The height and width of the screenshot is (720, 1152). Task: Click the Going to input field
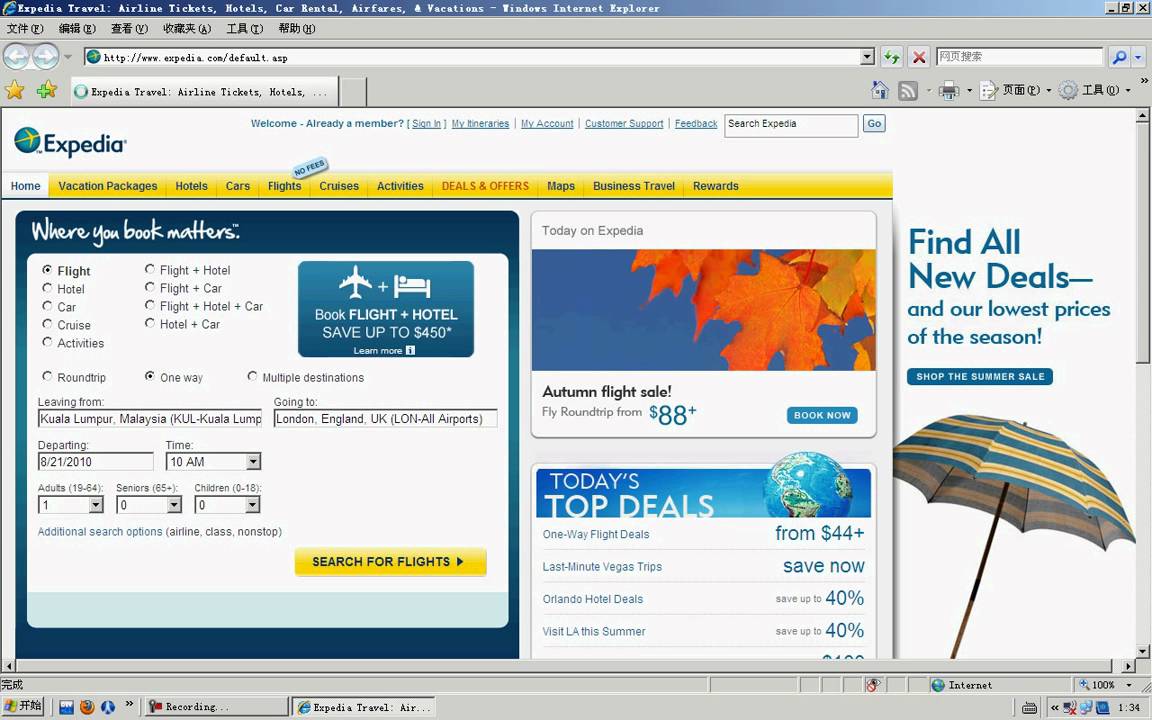point(385,419)
